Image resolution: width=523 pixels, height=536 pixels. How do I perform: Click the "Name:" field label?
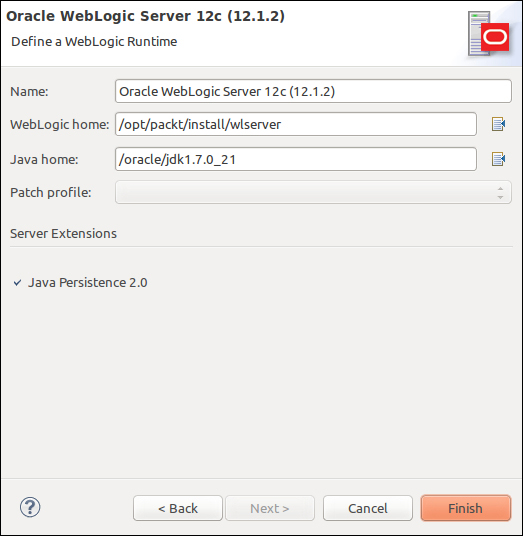point(29,92)
